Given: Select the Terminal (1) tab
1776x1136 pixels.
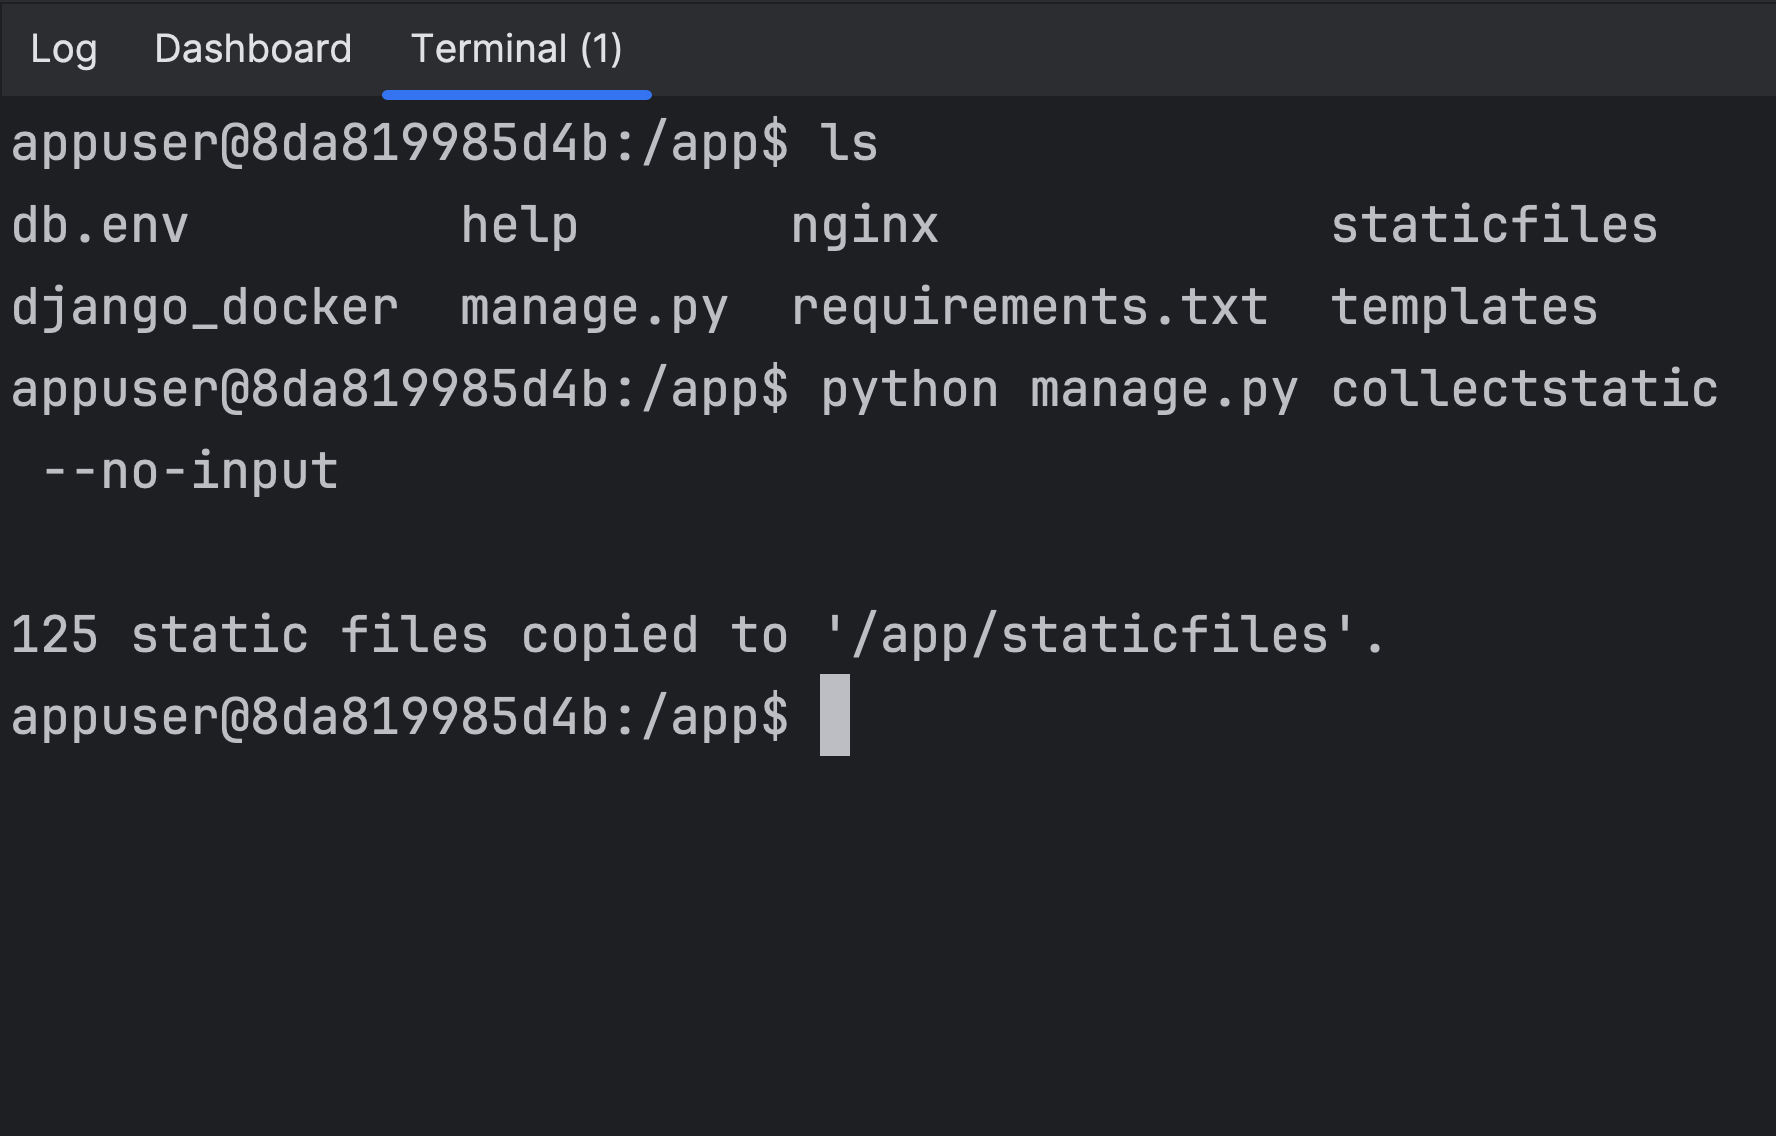Looking at the screenshot, I should click(516, 49).
